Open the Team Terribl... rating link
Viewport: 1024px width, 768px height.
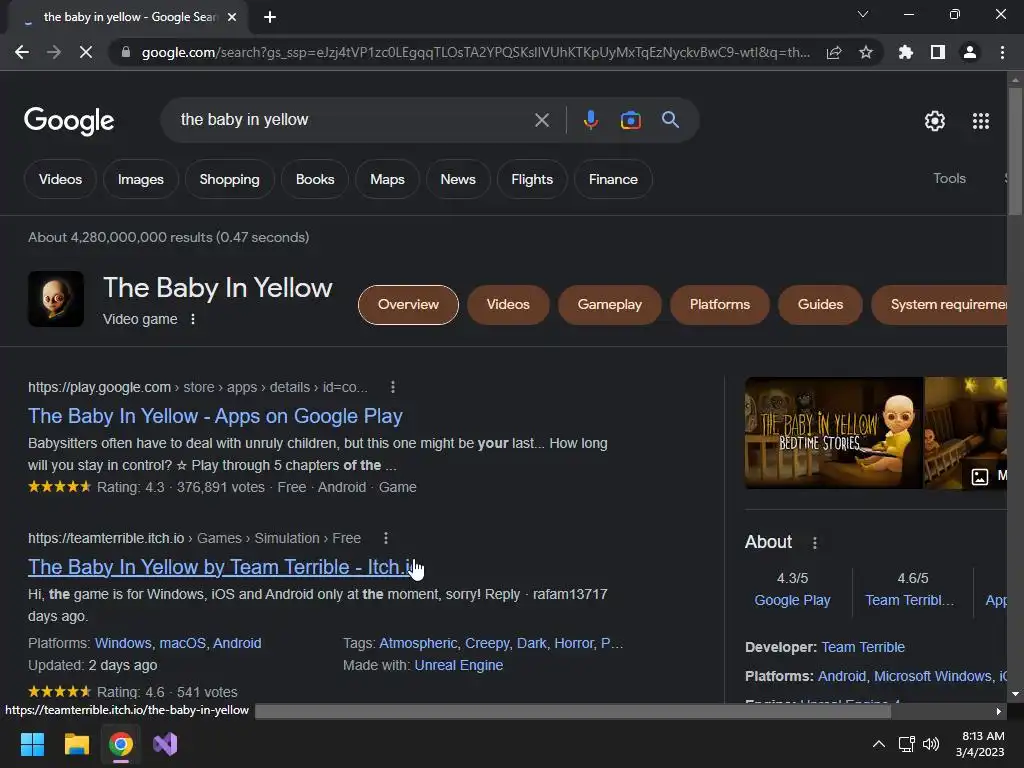pos(909,600)
